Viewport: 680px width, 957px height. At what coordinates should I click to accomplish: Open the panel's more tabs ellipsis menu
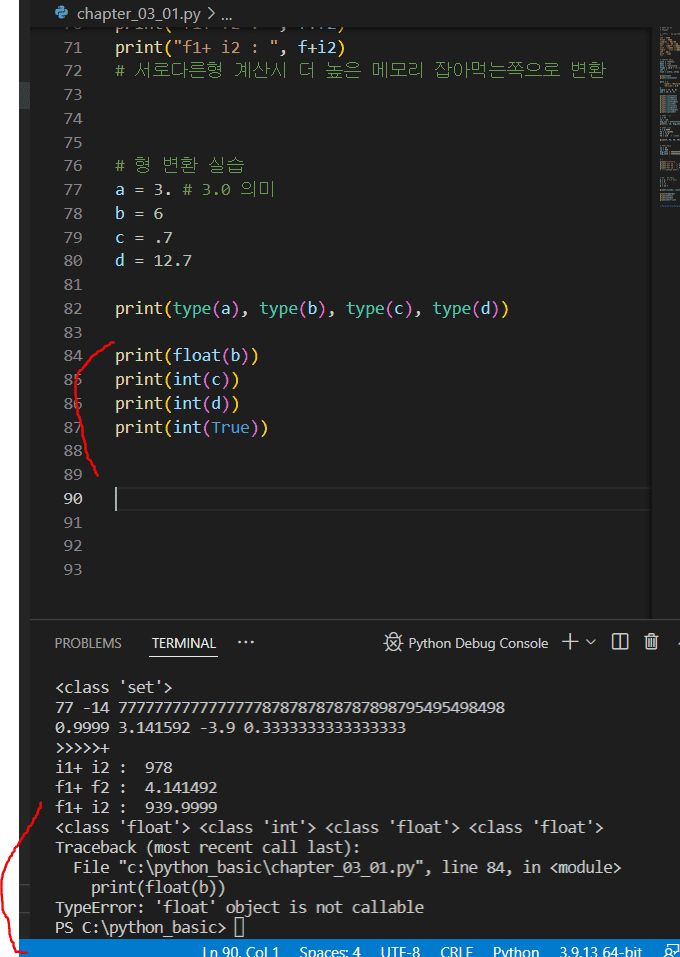(246, 642)
